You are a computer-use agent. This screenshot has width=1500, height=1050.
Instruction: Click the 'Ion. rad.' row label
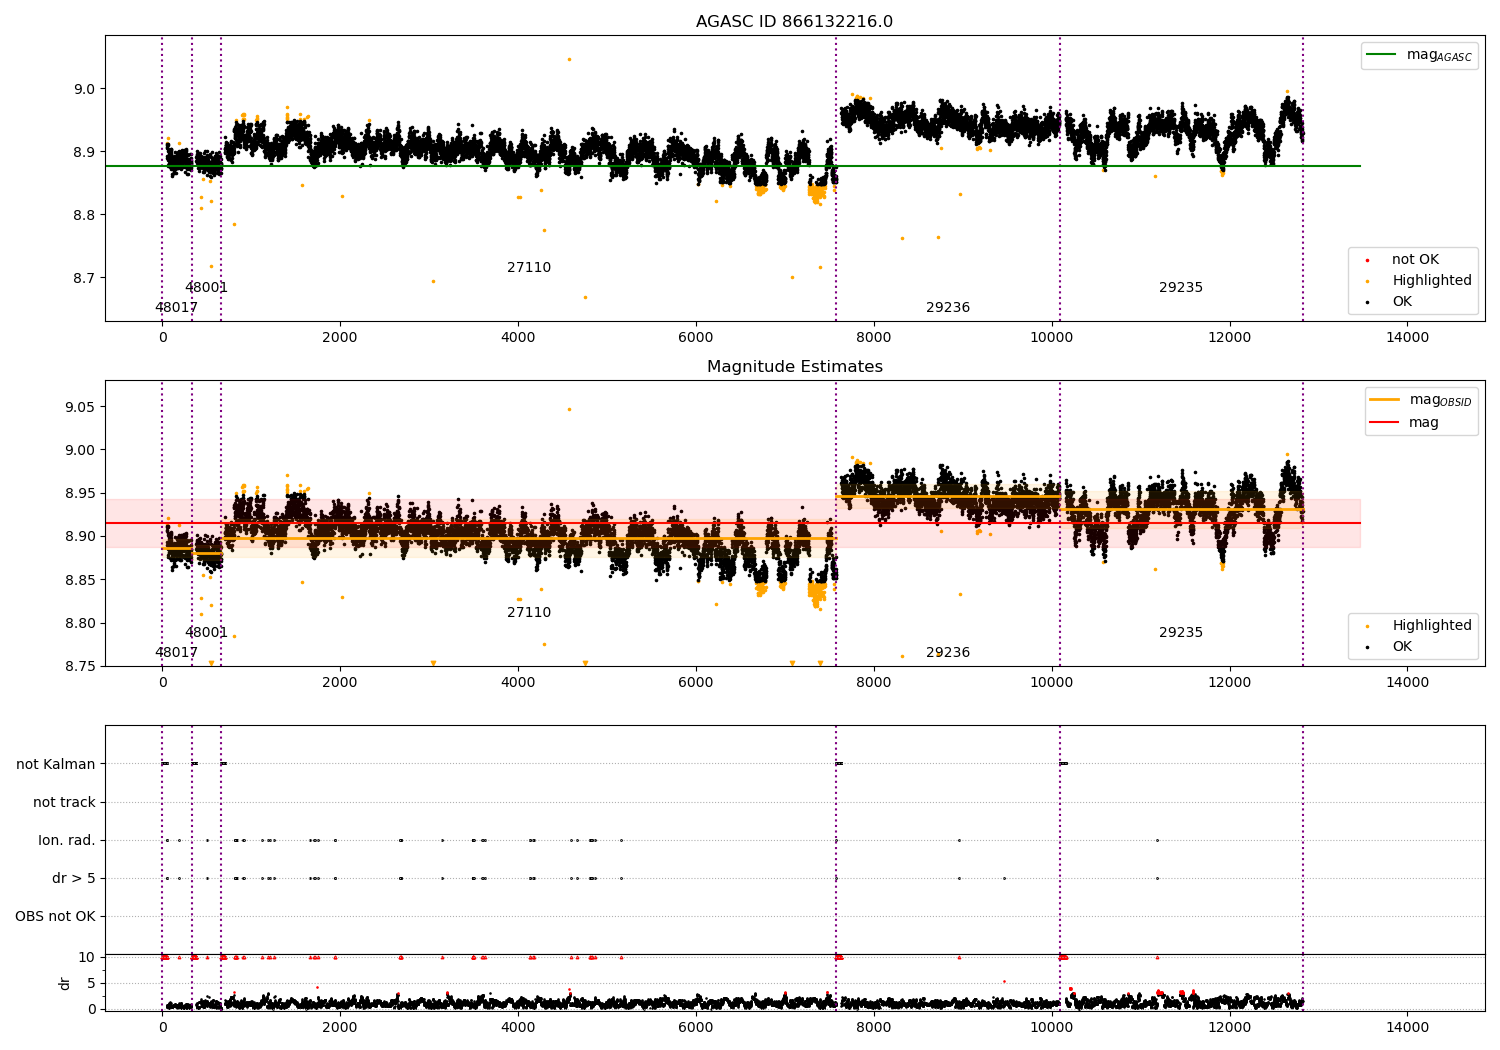click(x=67, y=841)
